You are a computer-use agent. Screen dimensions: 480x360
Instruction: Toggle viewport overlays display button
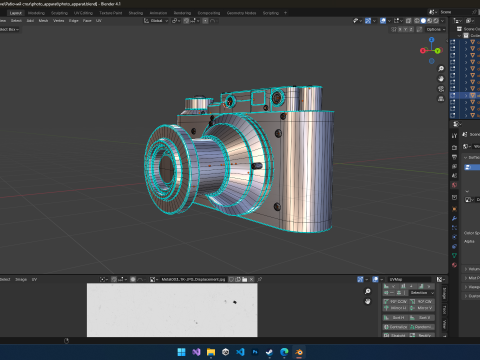click(383, 21)
